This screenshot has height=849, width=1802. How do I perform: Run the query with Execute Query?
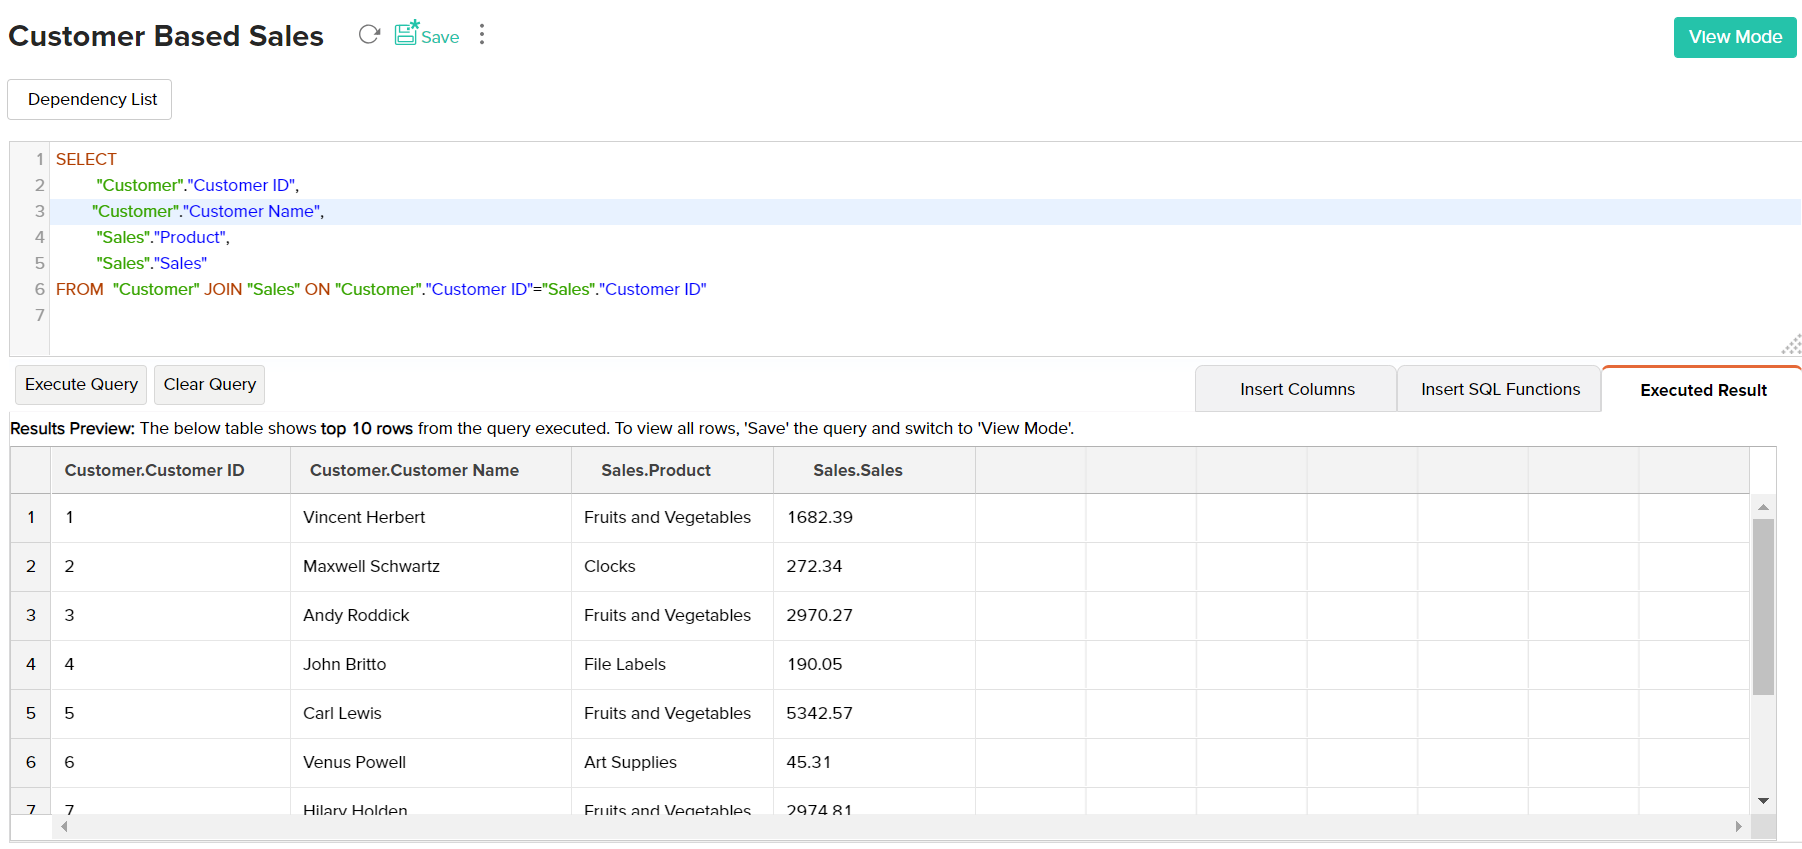[x=81, y=385]
